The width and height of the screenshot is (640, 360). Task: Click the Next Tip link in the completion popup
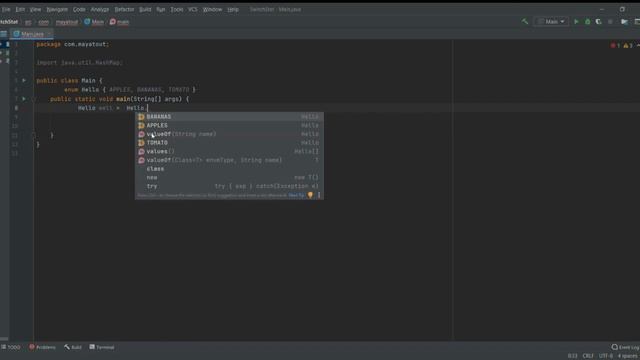point(296,196)
